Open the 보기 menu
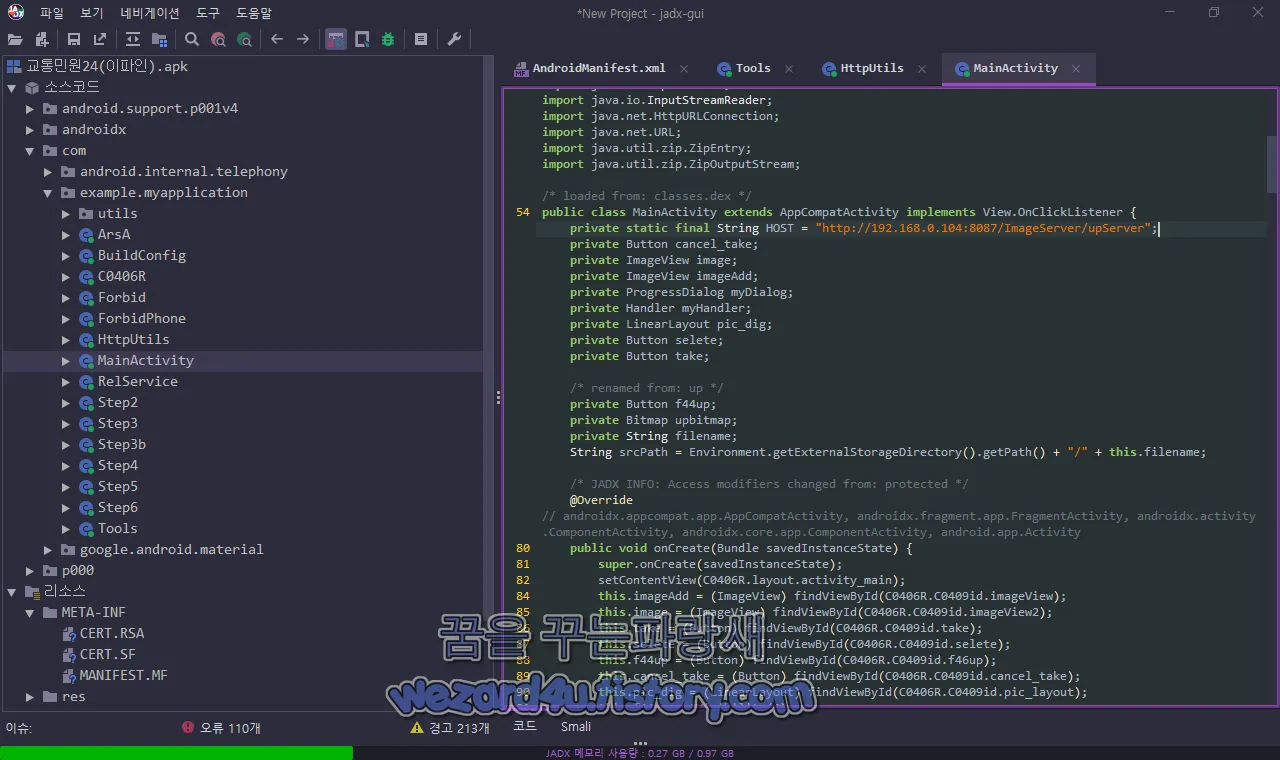Screen dimensions: 1280x760 [92, 13]
